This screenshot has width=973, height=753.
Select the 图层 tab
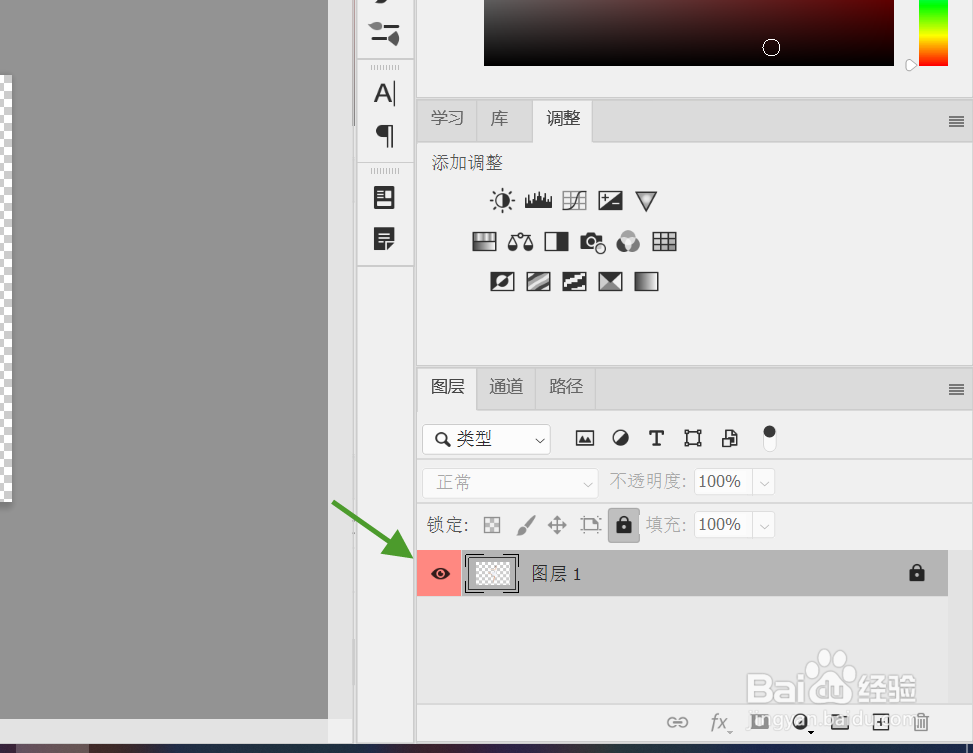pyautogui.click(x=447, y=387)
